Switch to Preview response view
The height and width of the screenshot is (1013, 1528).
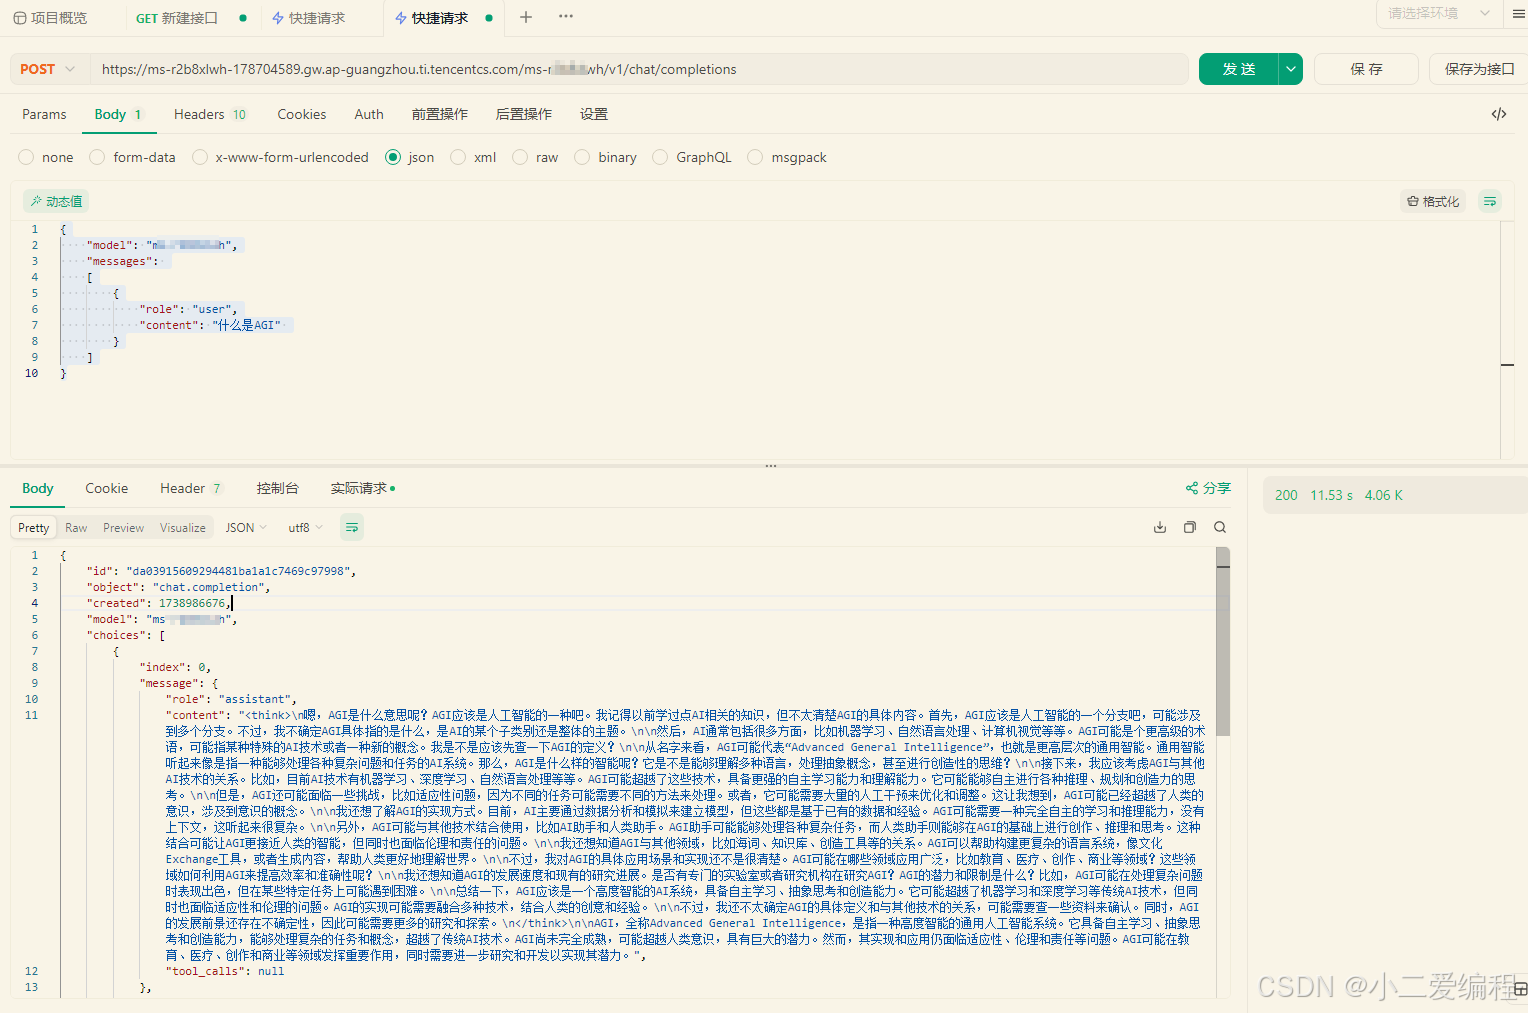point(123,527)
